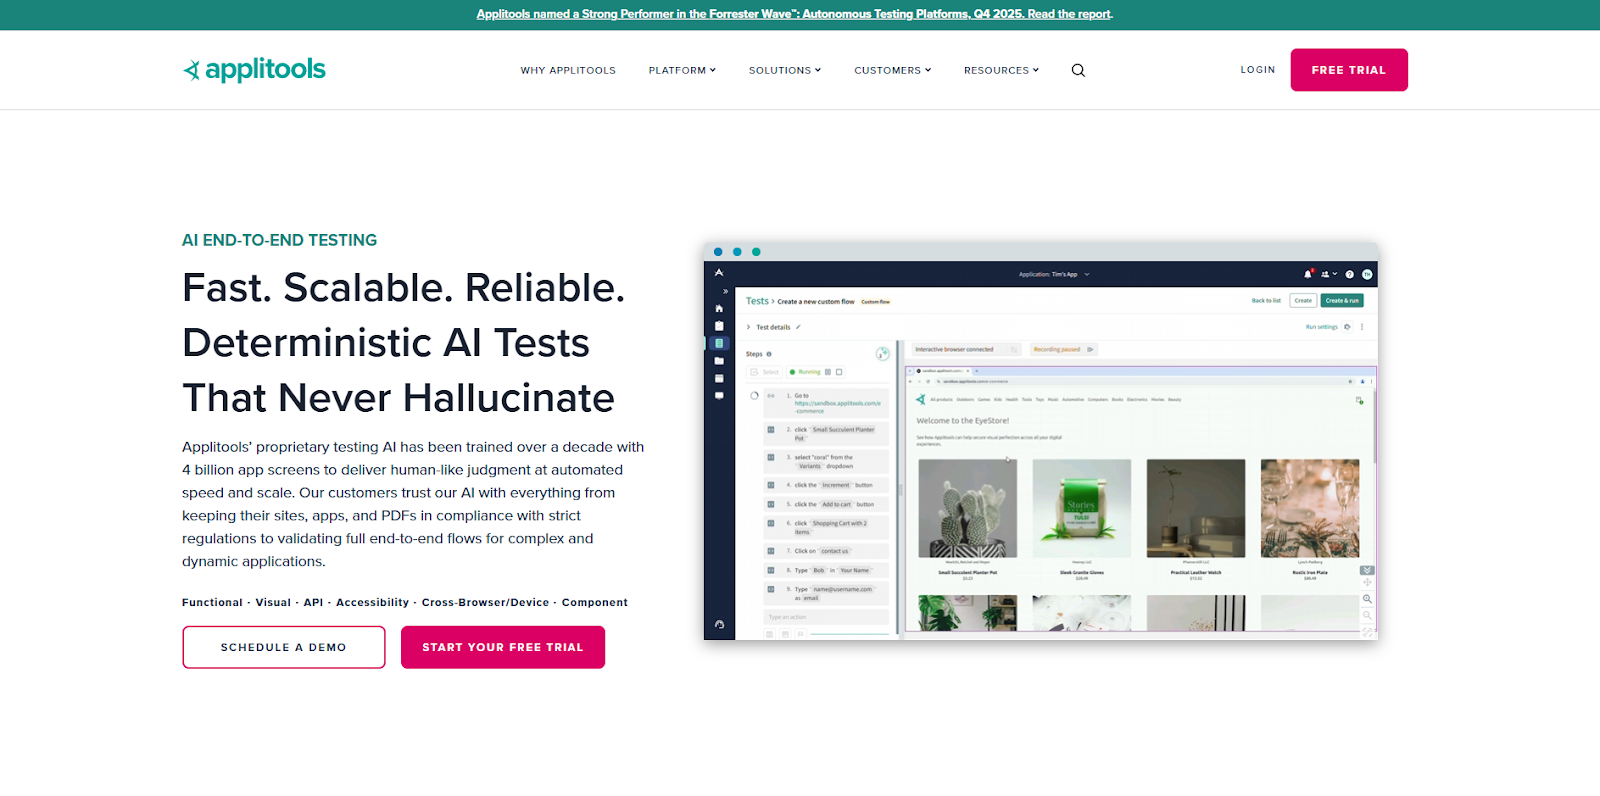The image size is (1600, 796).
Task: Select step 3 select coral from Variants
Action: point(826,461)
